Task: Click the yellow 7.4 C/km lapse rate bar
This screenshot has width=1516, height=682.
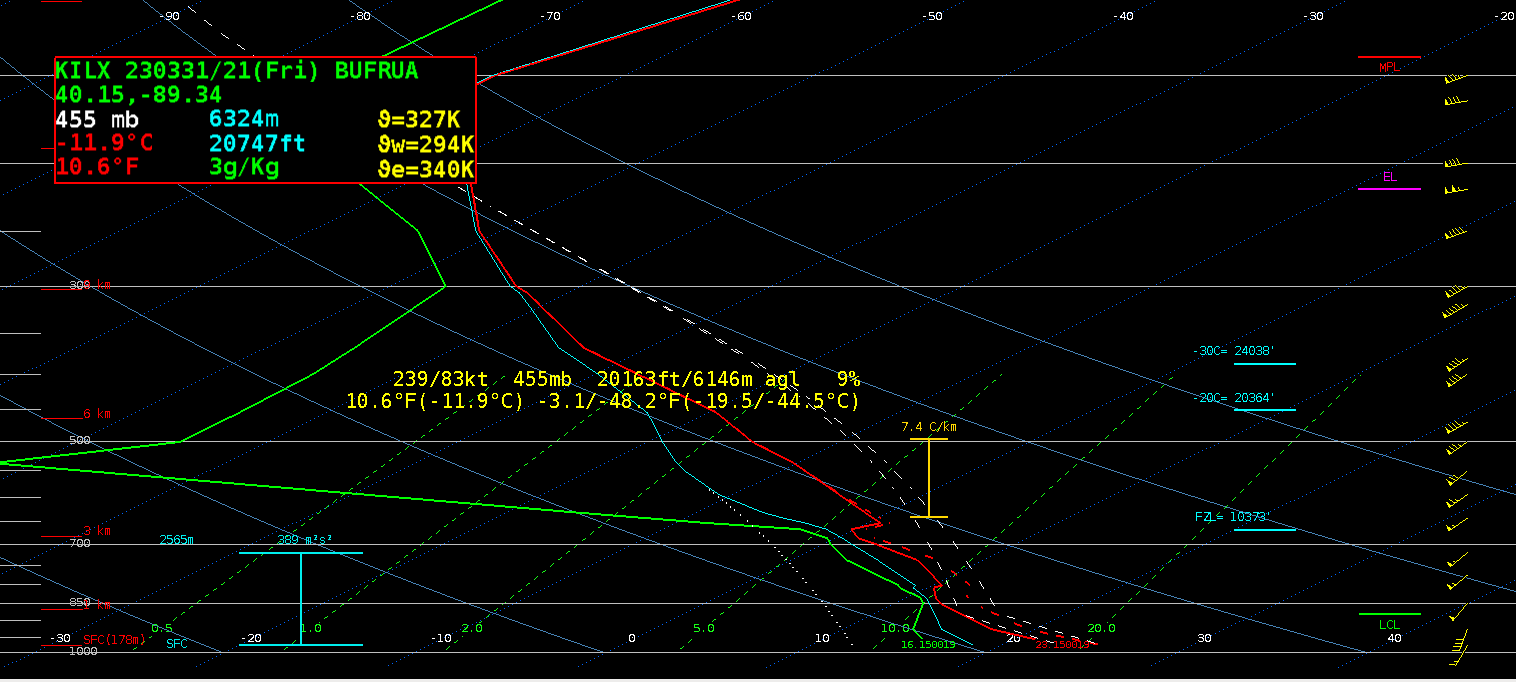Action: click(929, 478)
